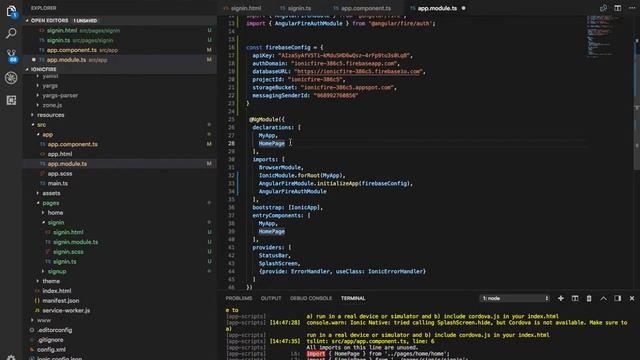Select the Terminal panel tab
This screenshot has width=640, height=360.
point(353,298)
